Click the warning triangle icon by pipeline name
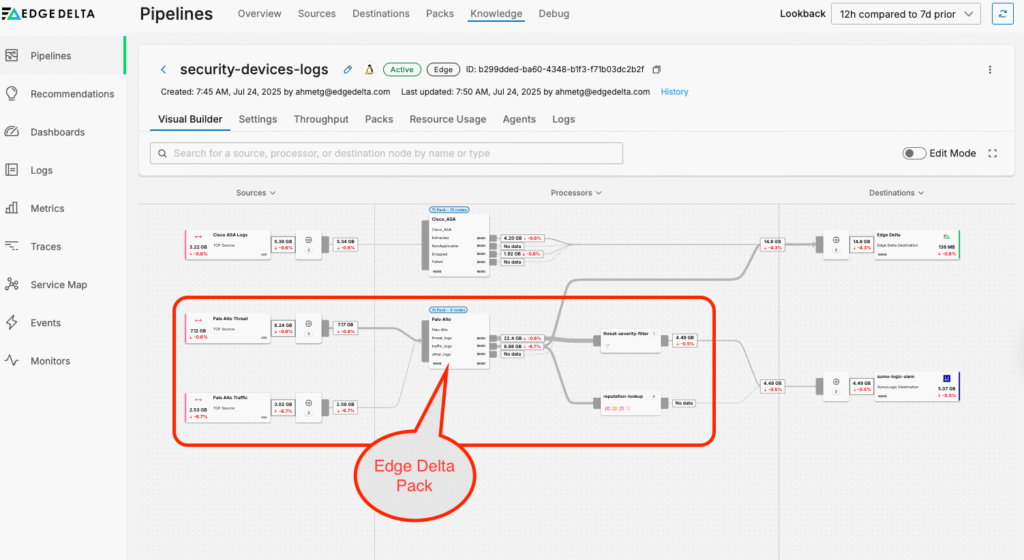 pos(368,70)
